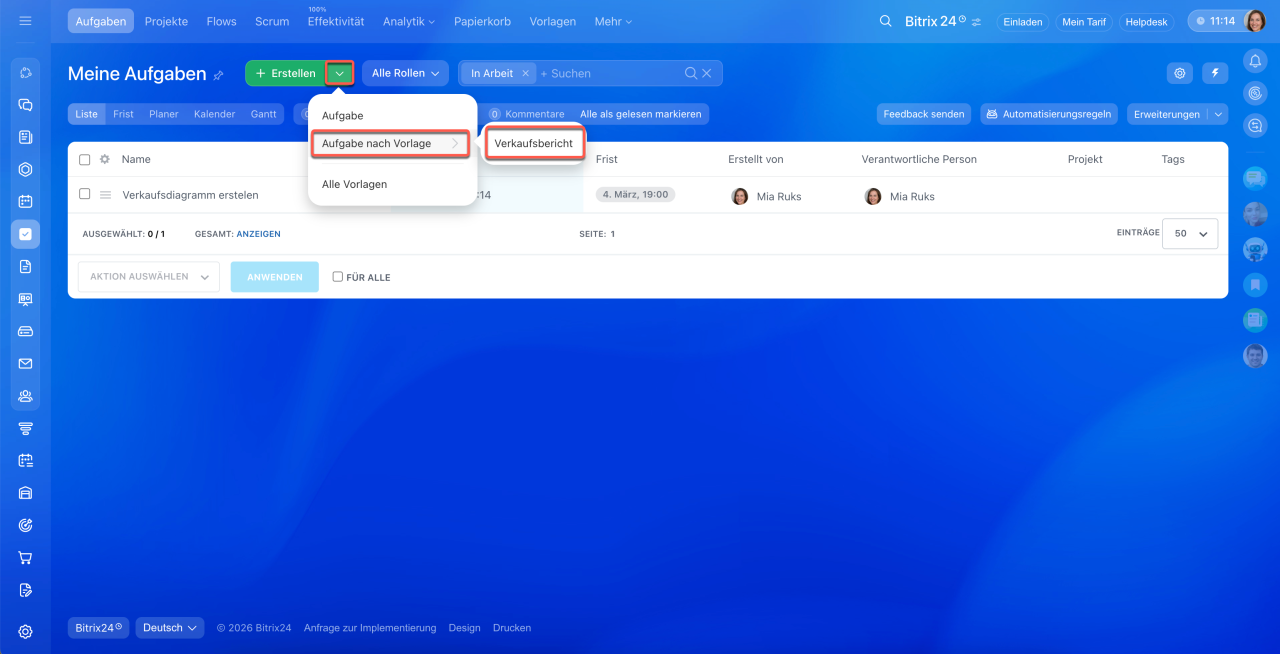
Task: Click the lightning bolt automation icon
Action: (x=1215, y=73)
